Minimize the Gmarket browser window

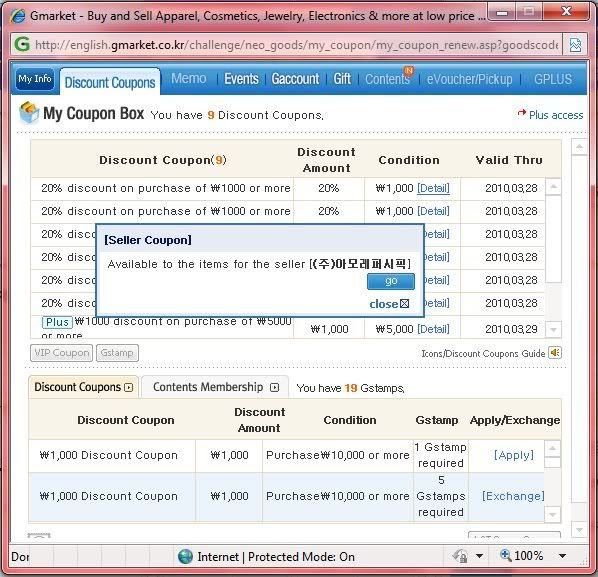502,13
